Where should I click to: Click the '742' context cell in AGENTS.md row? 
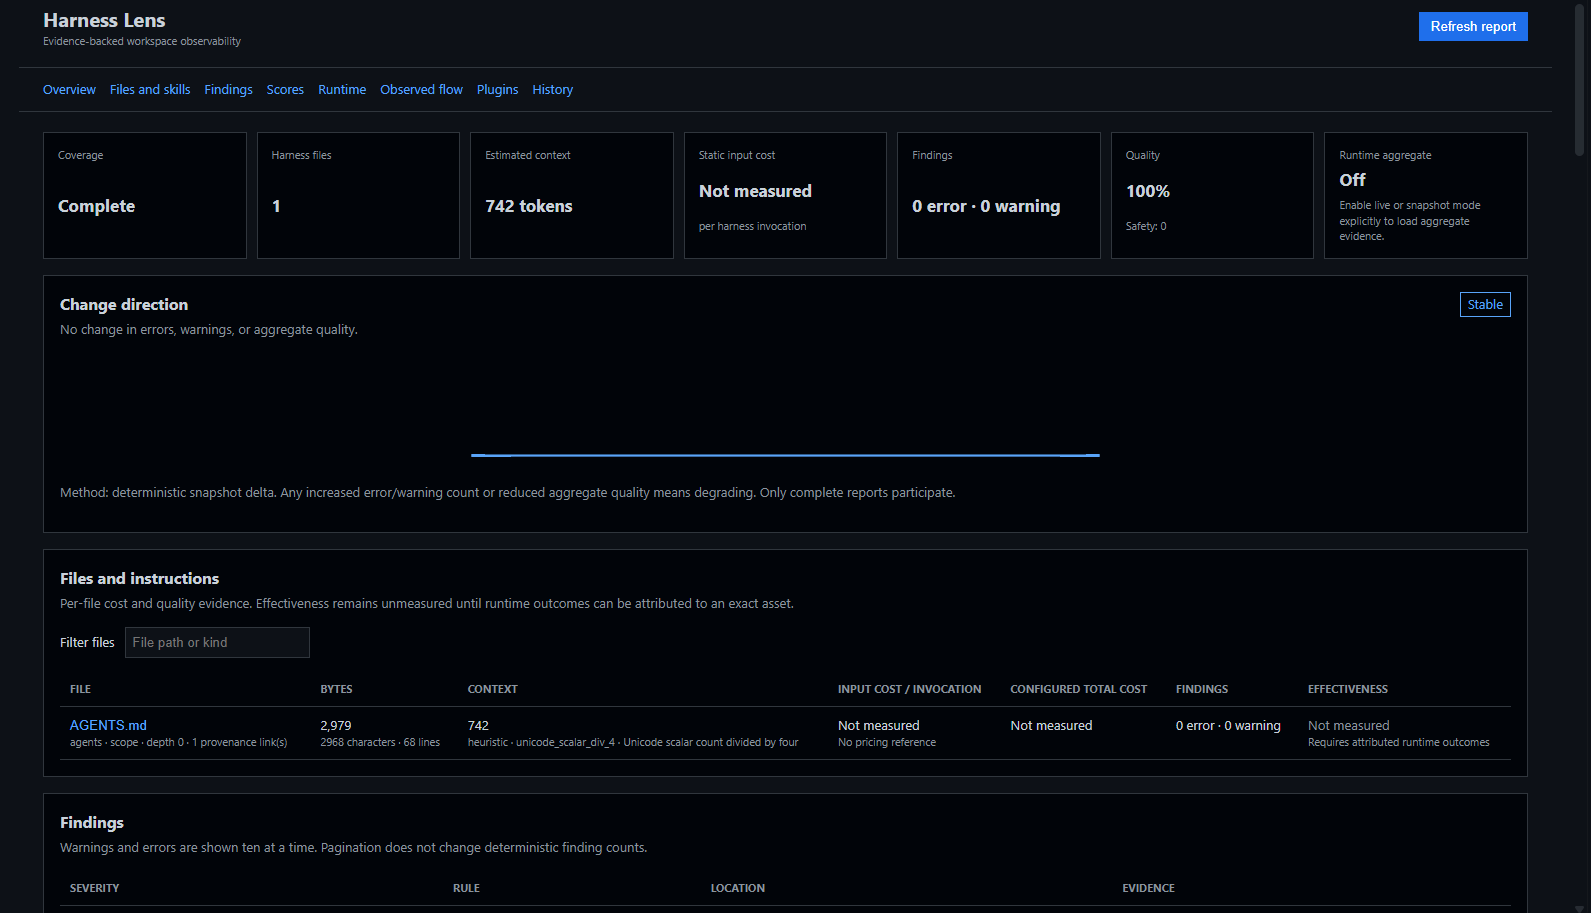(x=478, y=726)
